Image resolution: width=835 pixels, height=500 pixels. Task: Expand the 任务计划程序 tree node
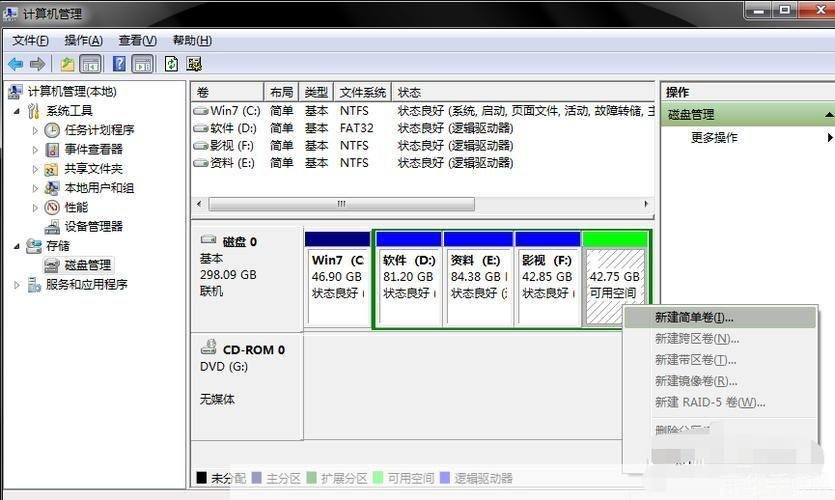tap(35, 130)
